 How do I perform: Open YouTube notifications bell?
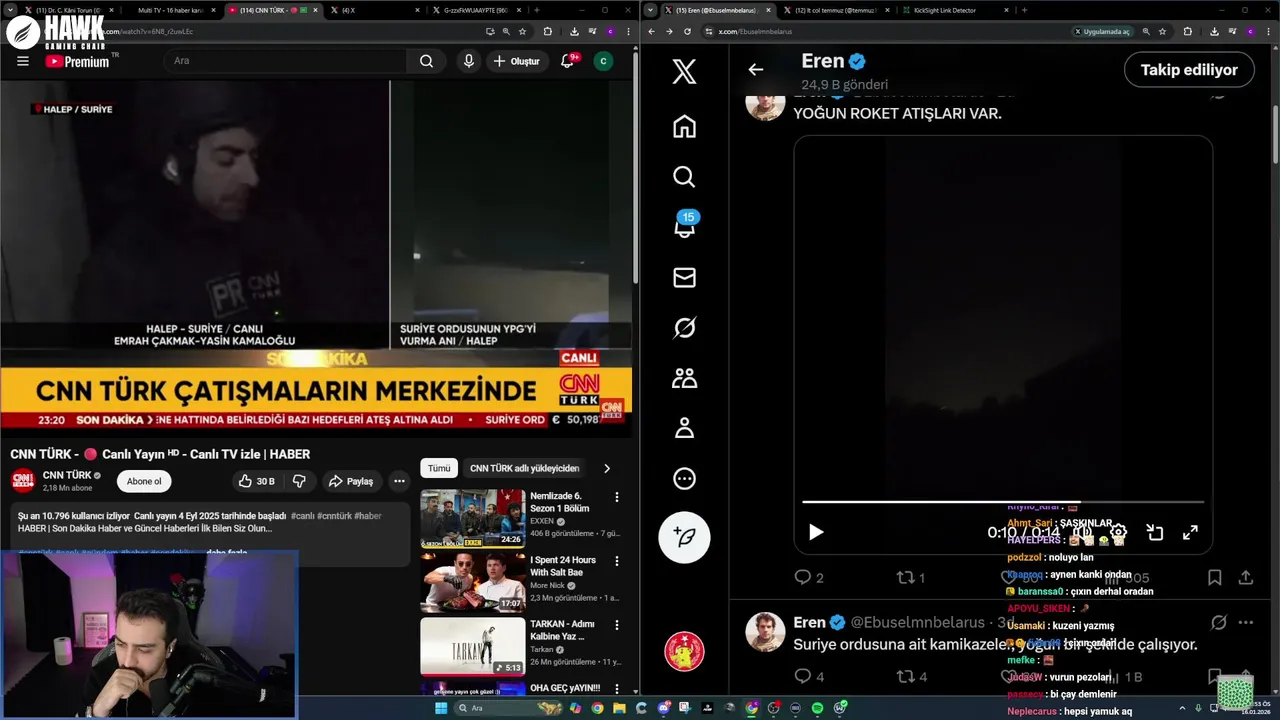[567, 61]
